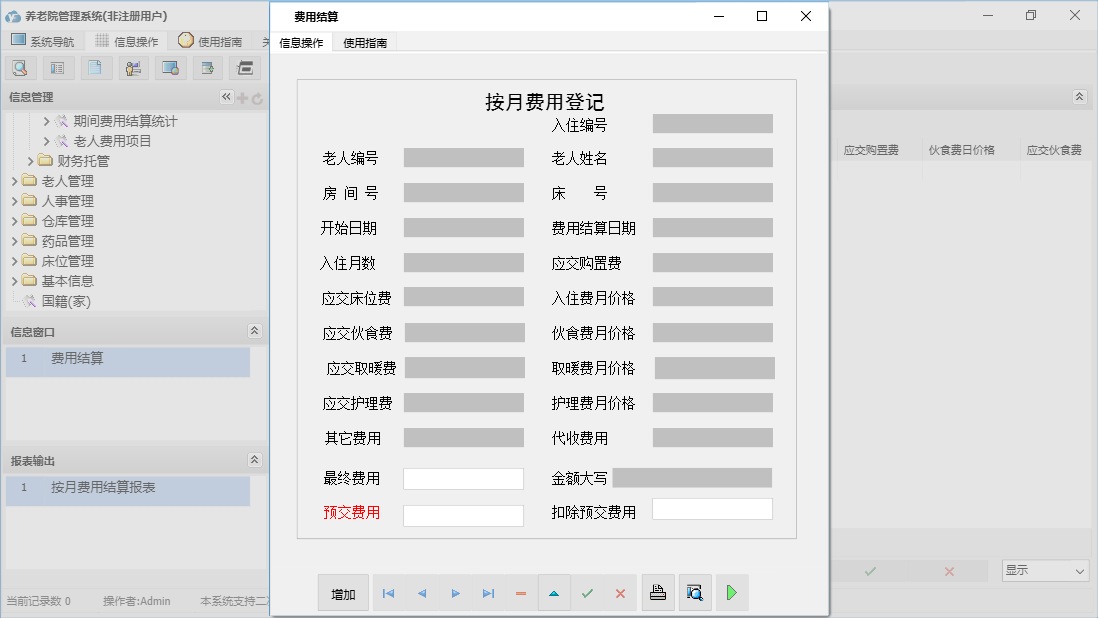Click the person/user toolbar icon
Screen dimensions: 1098x618
(x=133, y=67)
